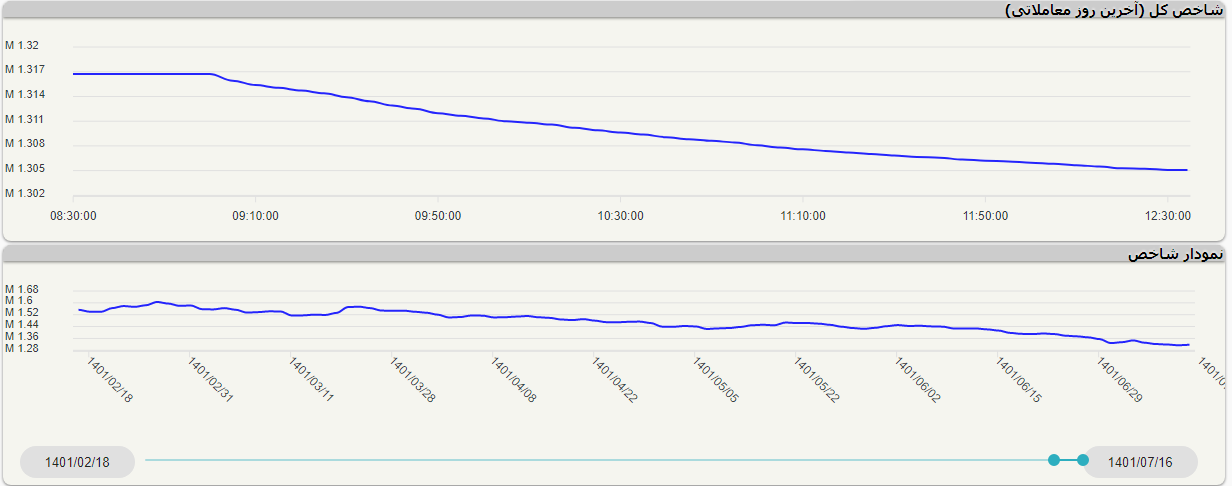1232x486 pixels.
Task: Click the شاخص کل (آخرین روز معاملاتی) panel header
Action: click(x=1113, y=10)
